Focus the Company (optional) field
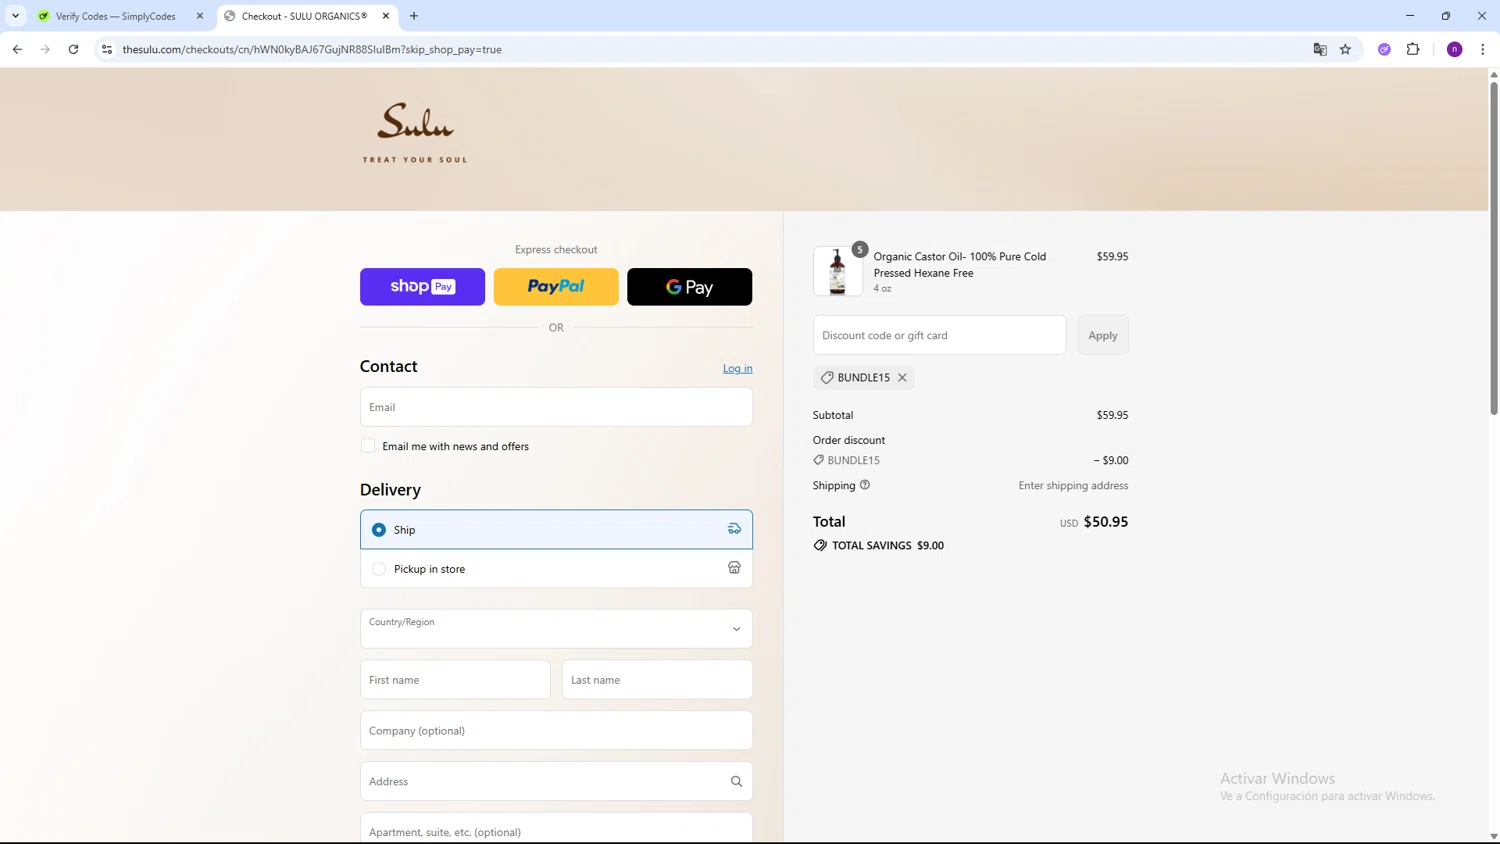This screenshot has height=844, width=1500. coord(556,730)
